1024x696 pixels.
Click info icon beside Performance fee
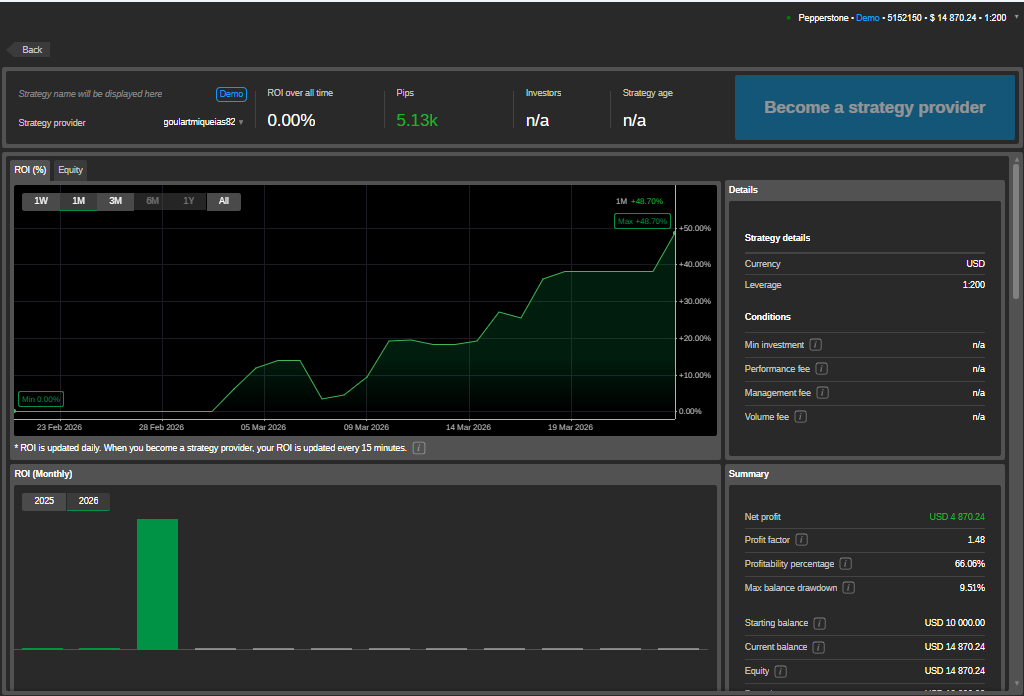click(822, 369)
